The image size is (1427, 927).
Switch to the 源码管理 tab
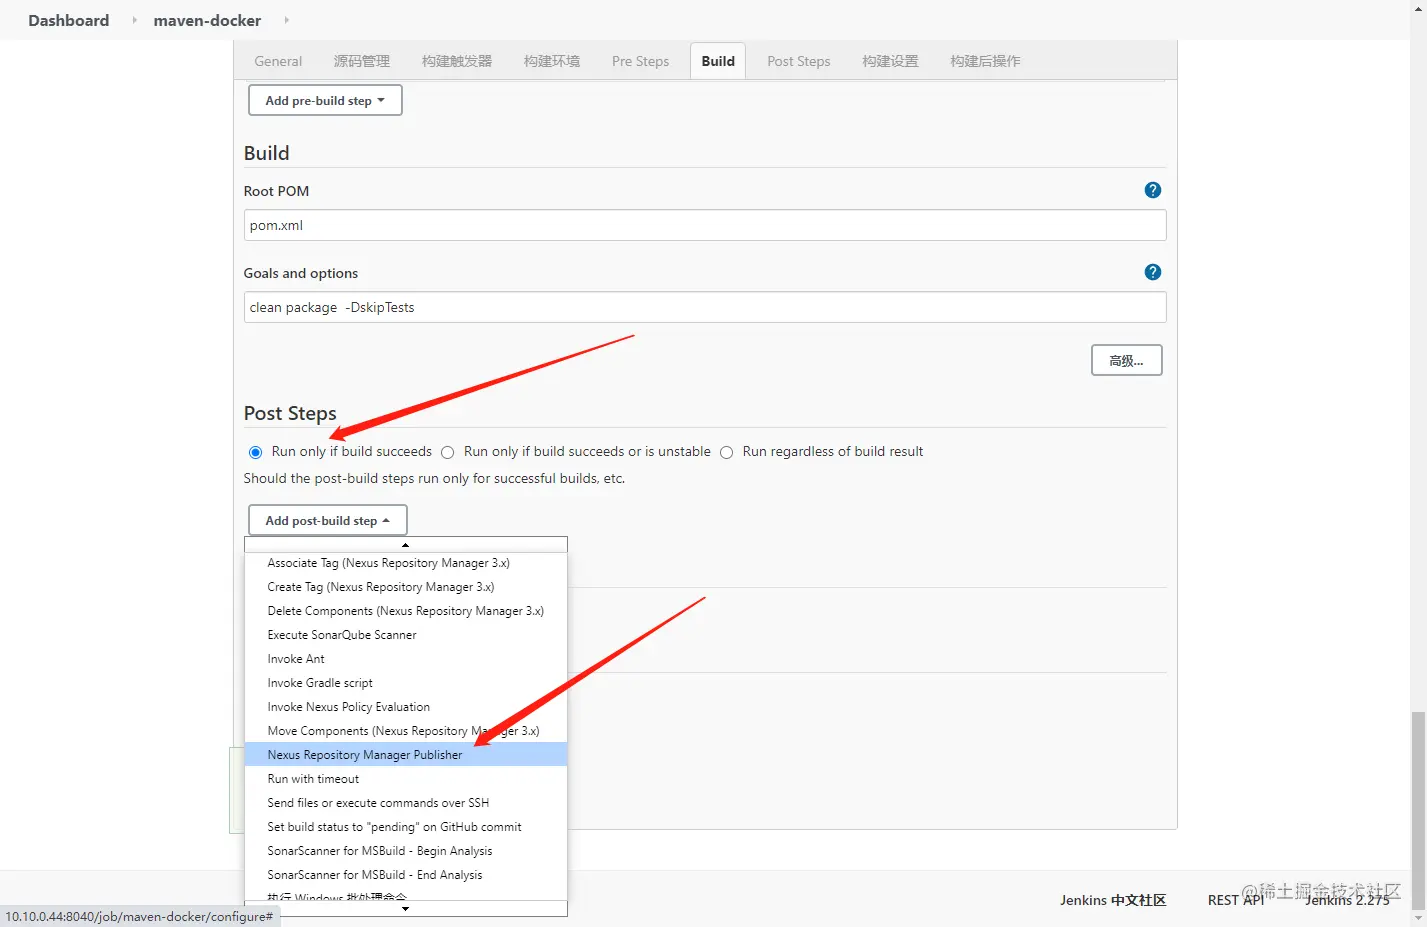point(362,61)
